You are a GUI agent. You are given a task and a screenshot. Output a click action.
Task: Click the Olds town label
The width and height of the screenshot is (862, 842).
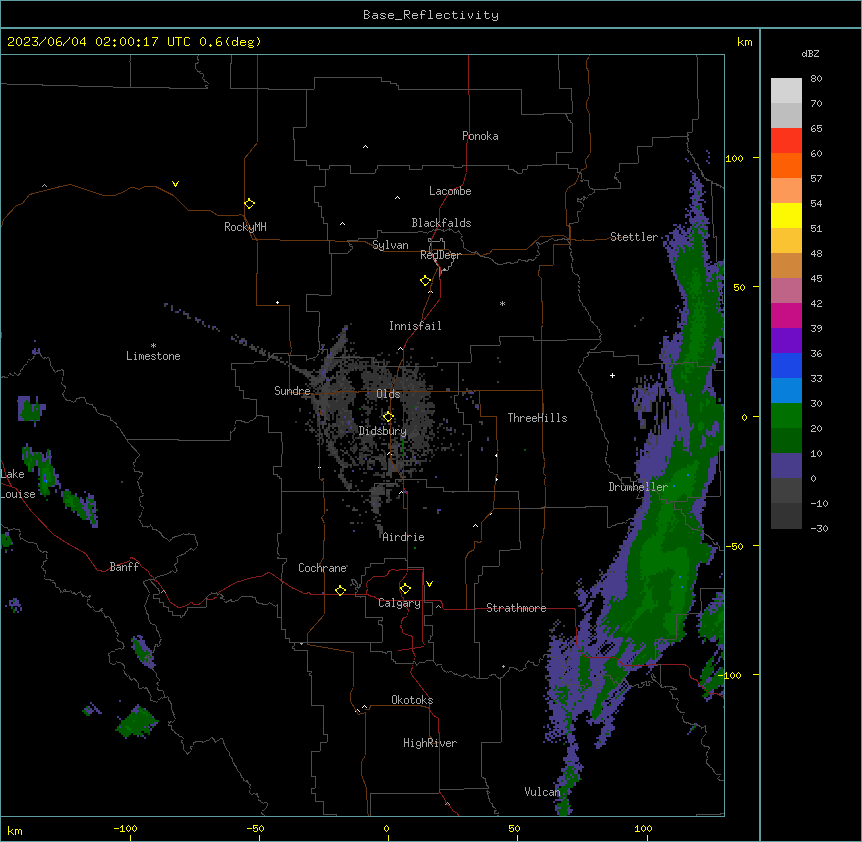pyautogui.click(x=388, y=394)
